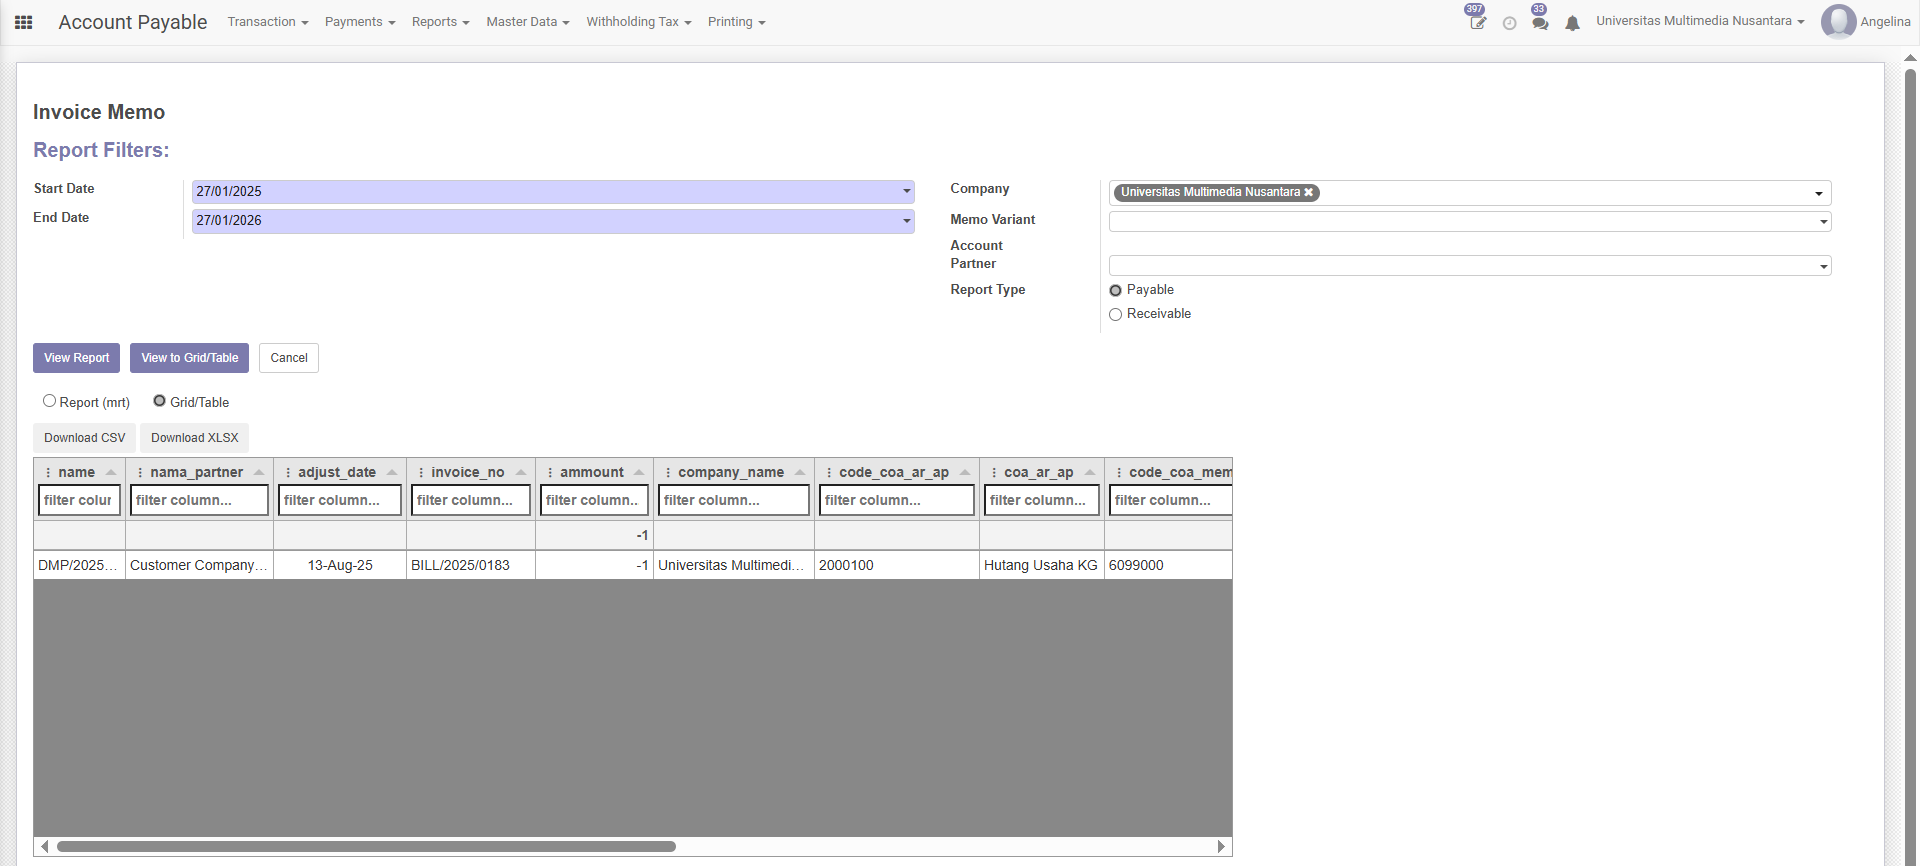Click Angelina's user avatar
Image resolution: width=1920 pixels, height=866 pixels.
click(1838, 22)
